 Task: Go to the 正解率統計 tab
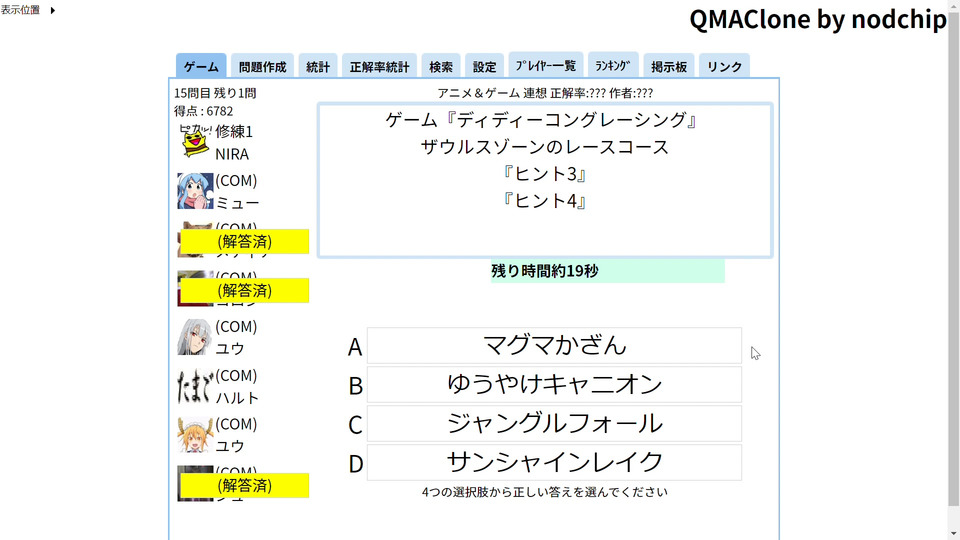coord(379,66)
